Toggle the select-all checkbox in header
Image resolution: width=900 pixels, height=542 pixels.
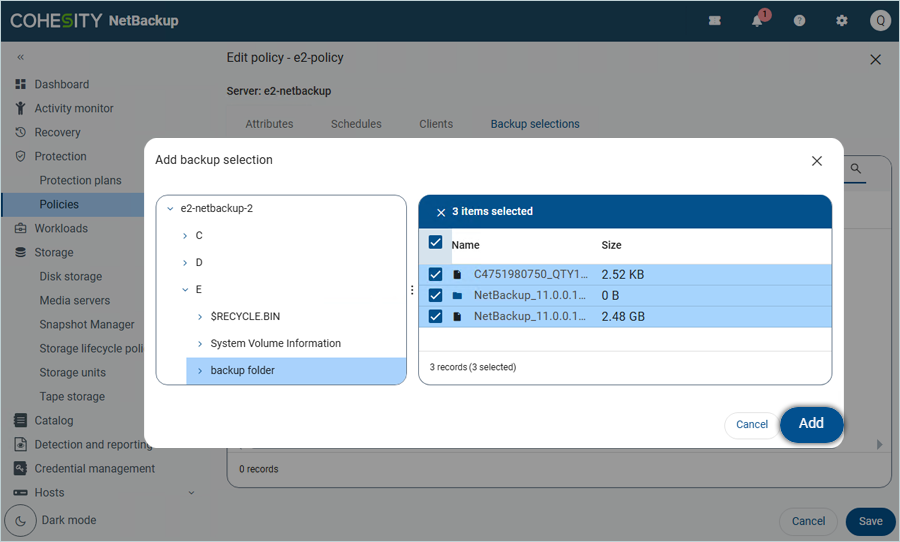(x=435, y=243)
